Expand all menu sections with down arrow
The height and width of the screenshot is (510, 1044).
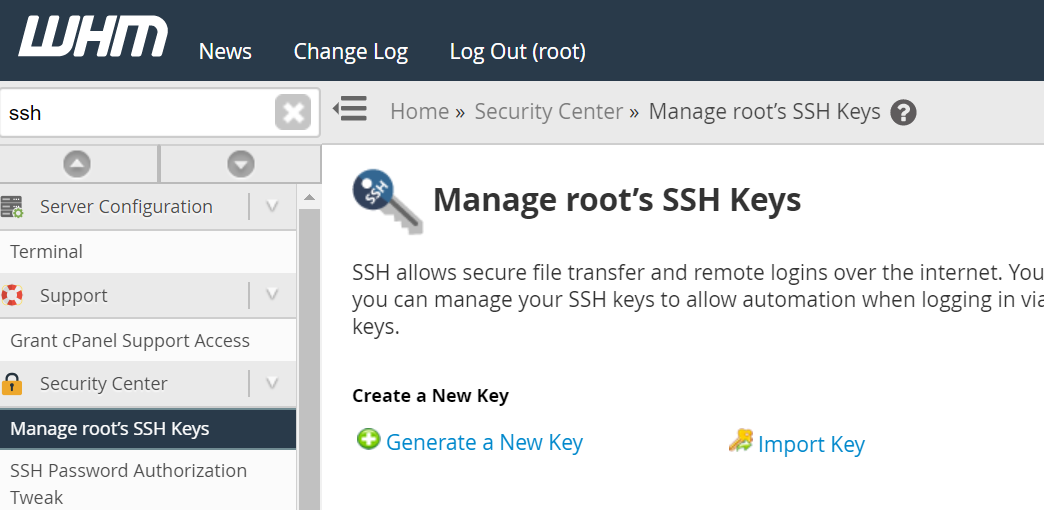(241, 164)
